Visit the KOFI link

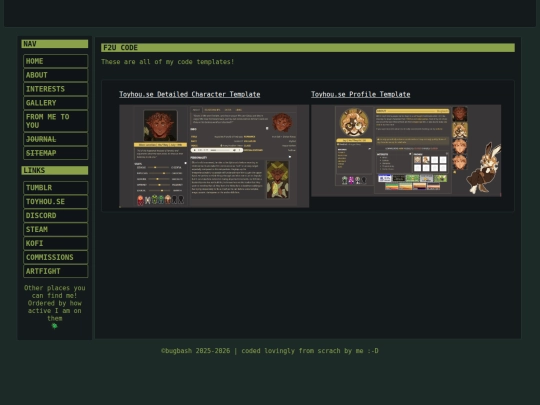[x=55, y=243]
